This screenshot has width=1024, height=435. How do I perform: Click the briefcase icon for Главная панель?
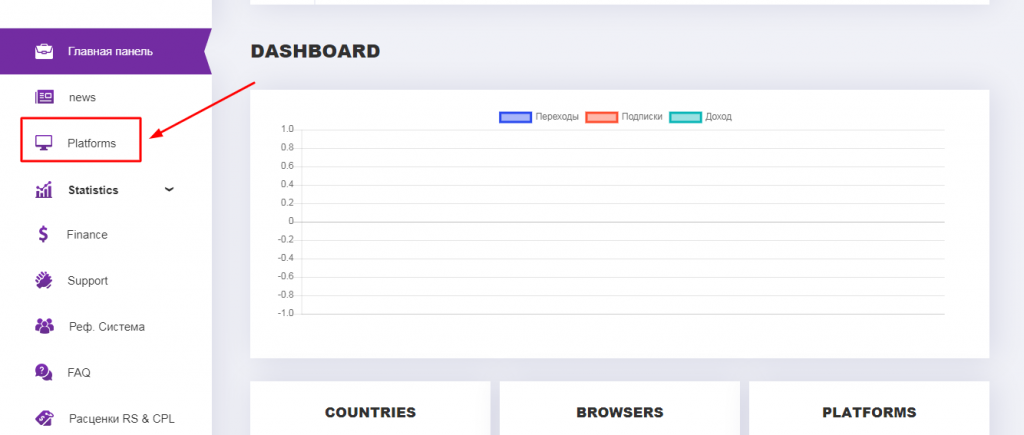[x=44, y=51]
